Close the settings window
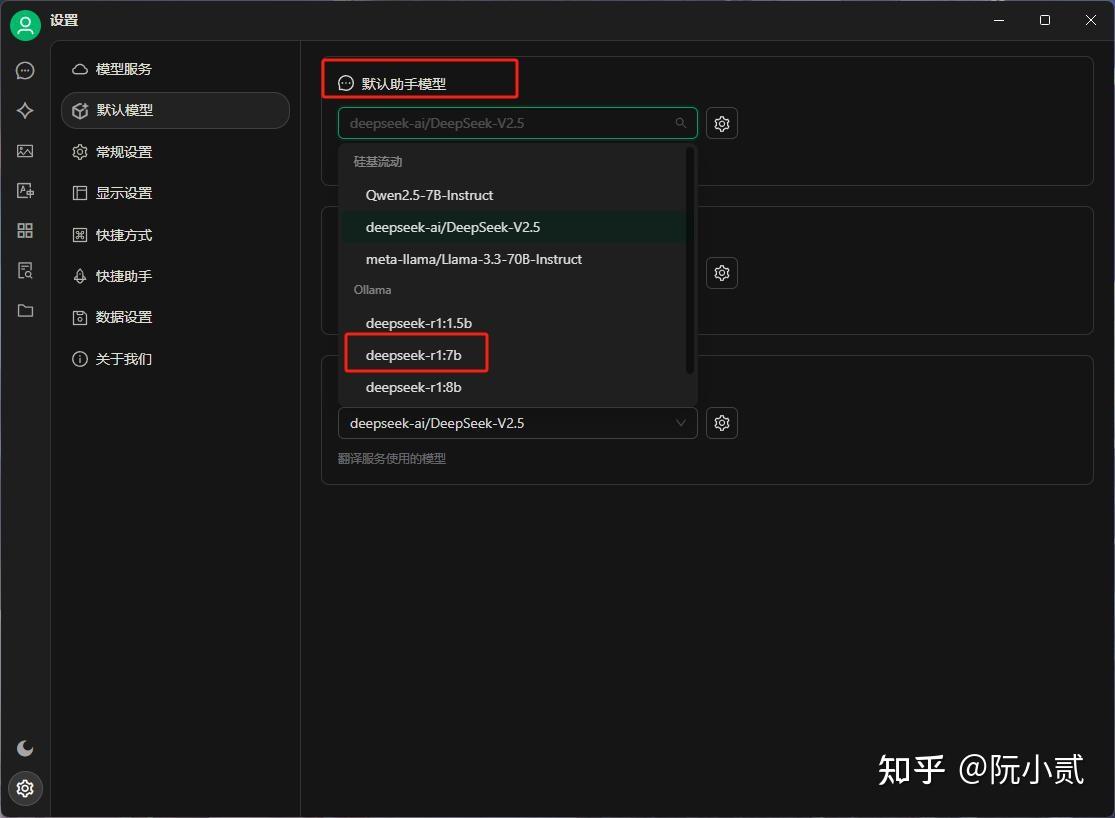Image resolution: width=1115 pixels, height=818 pixels. pyautogui.click(x=1091, y=20)
